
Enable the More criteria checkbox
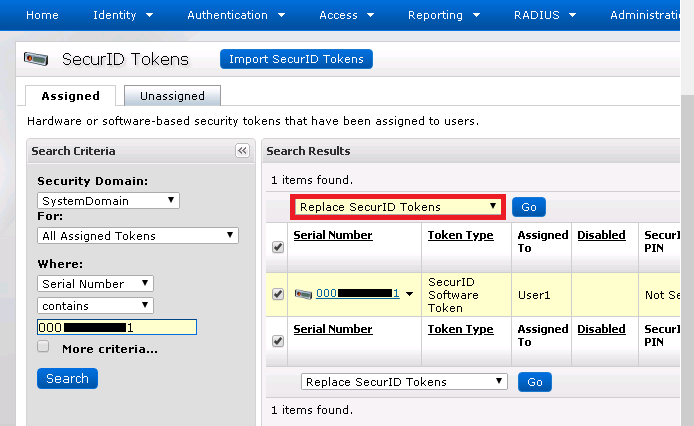(x=43, y=347)
